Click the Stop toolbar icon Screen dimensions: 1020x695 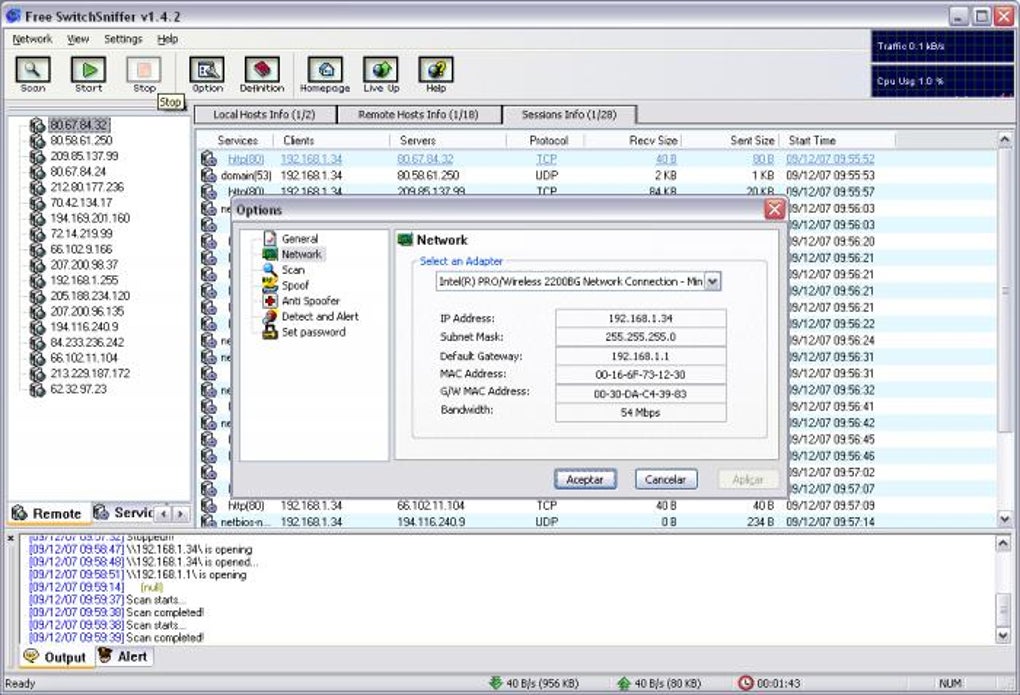[144, 75]
